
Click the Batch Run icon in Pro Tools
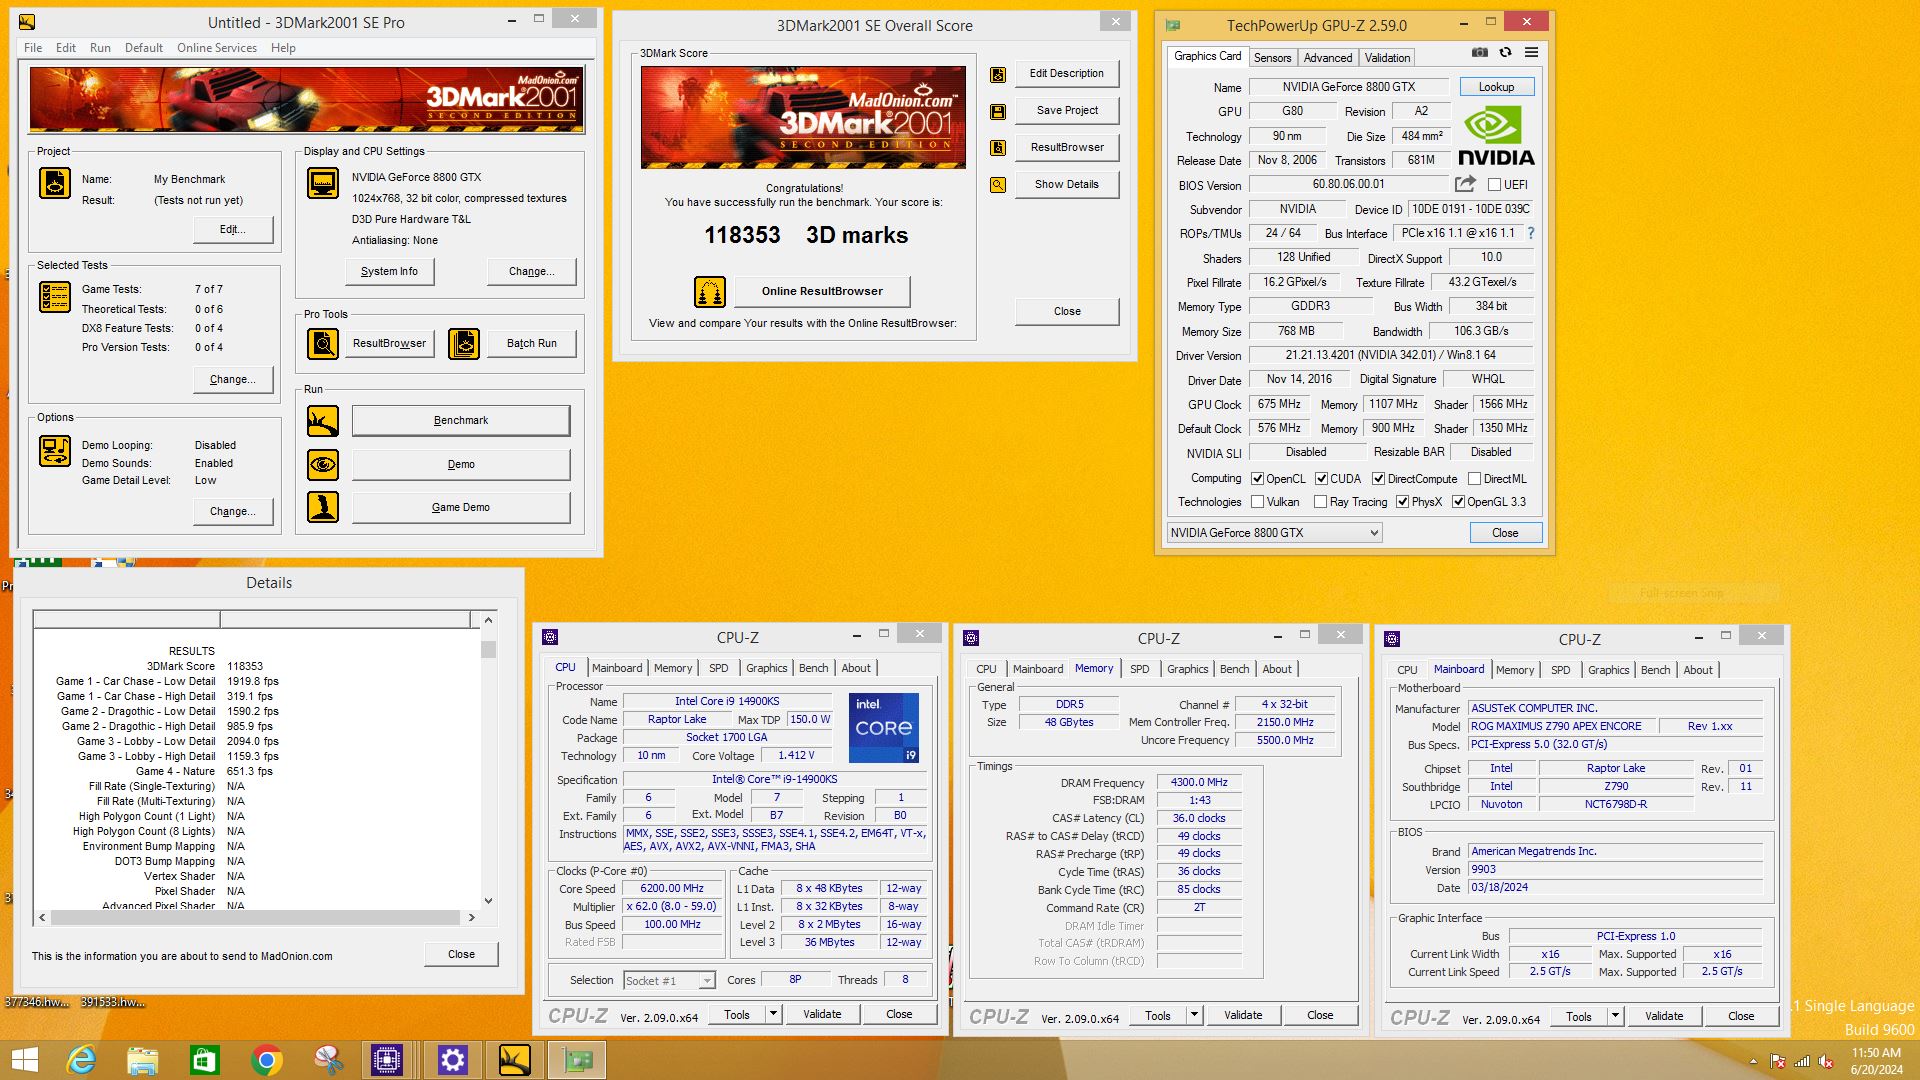click(x=464, y=344)
